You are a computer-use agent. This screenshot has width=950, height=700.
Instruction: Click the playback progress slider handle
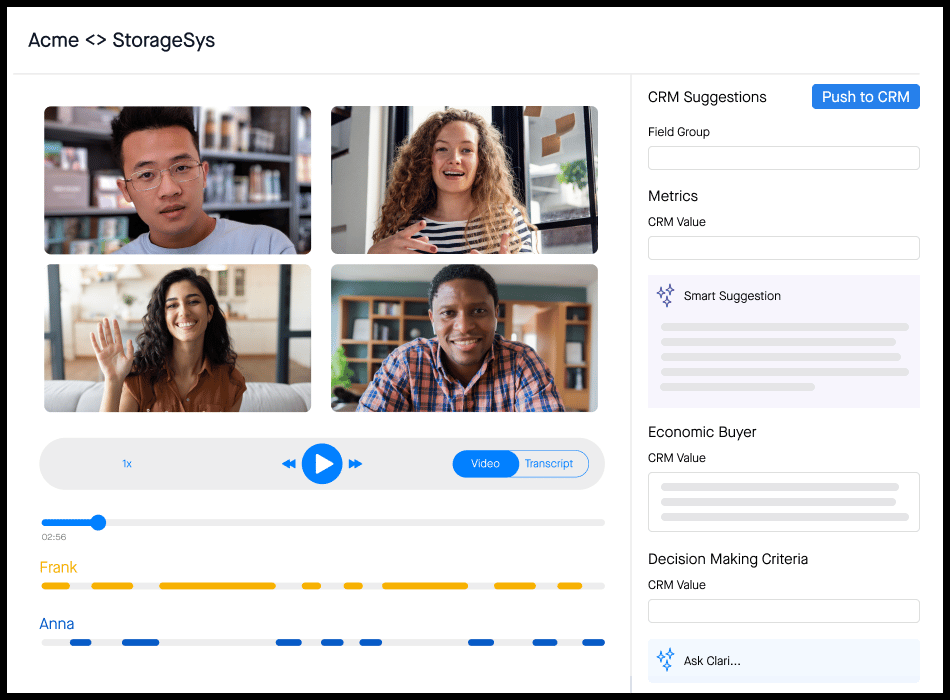[97, 522]
